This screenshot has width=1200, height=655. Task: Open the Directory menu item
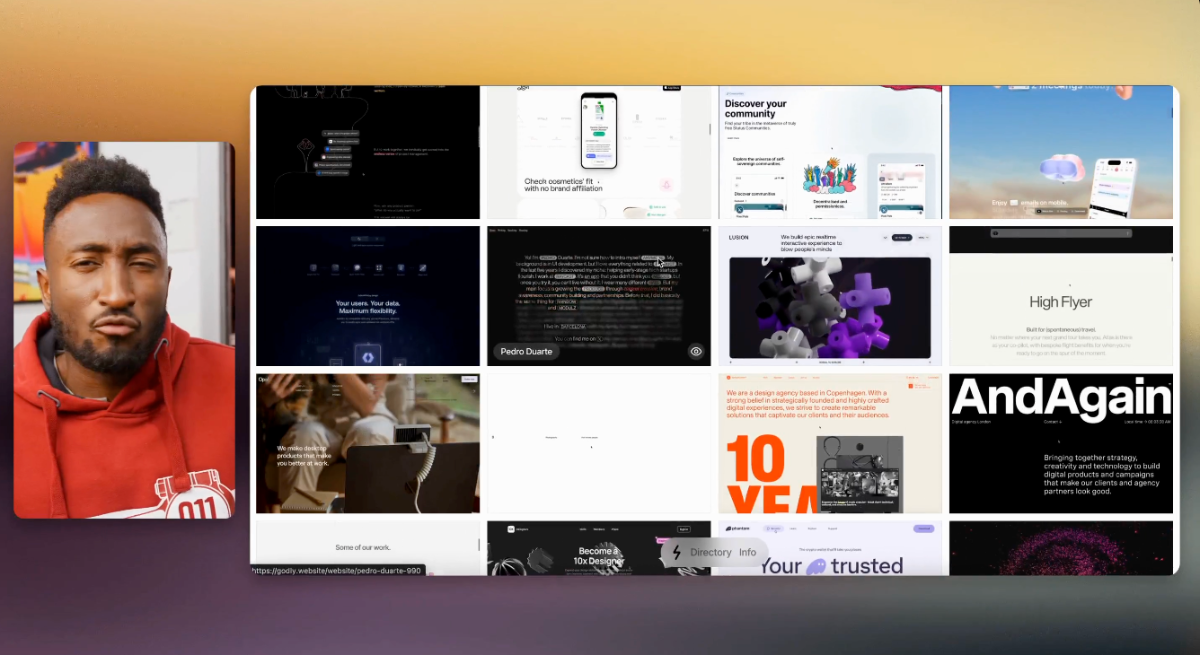coord(710,552)
